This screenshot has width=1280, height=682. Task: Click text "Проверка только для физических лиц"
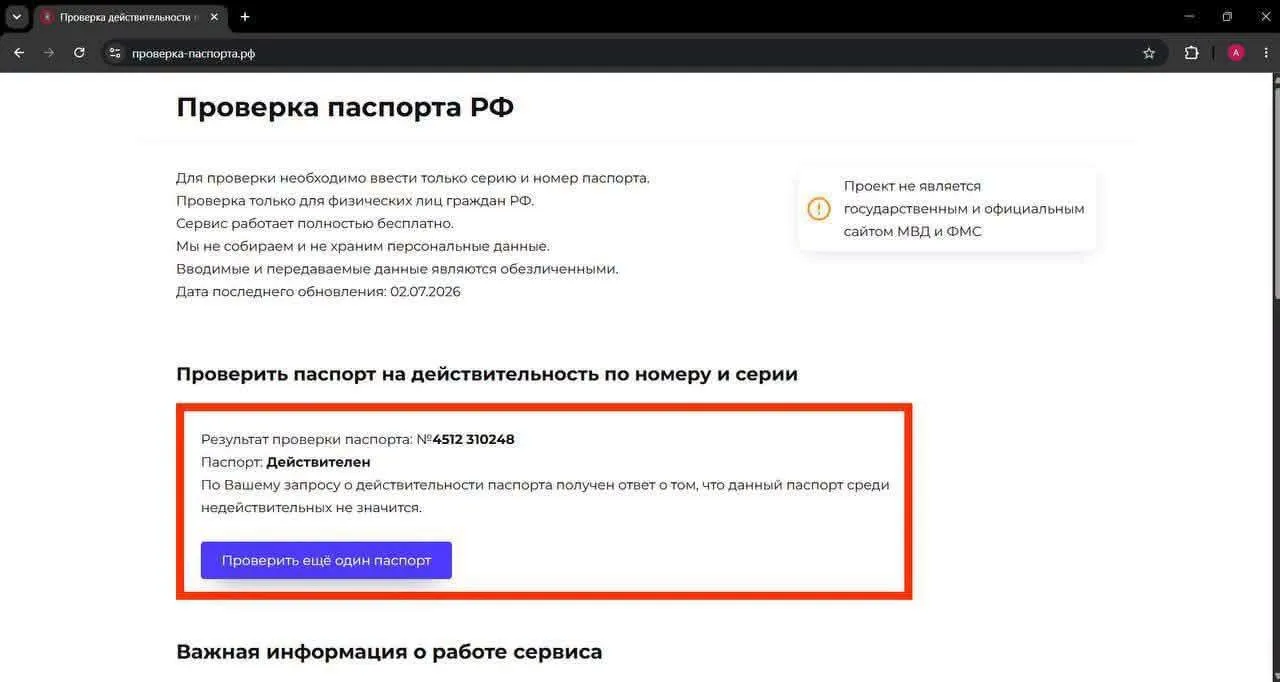pos(355,200)
